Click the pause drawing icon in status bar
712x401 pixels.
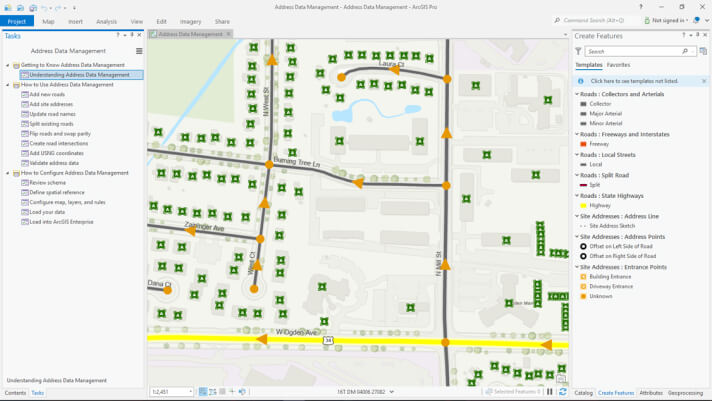coord(549,391)
